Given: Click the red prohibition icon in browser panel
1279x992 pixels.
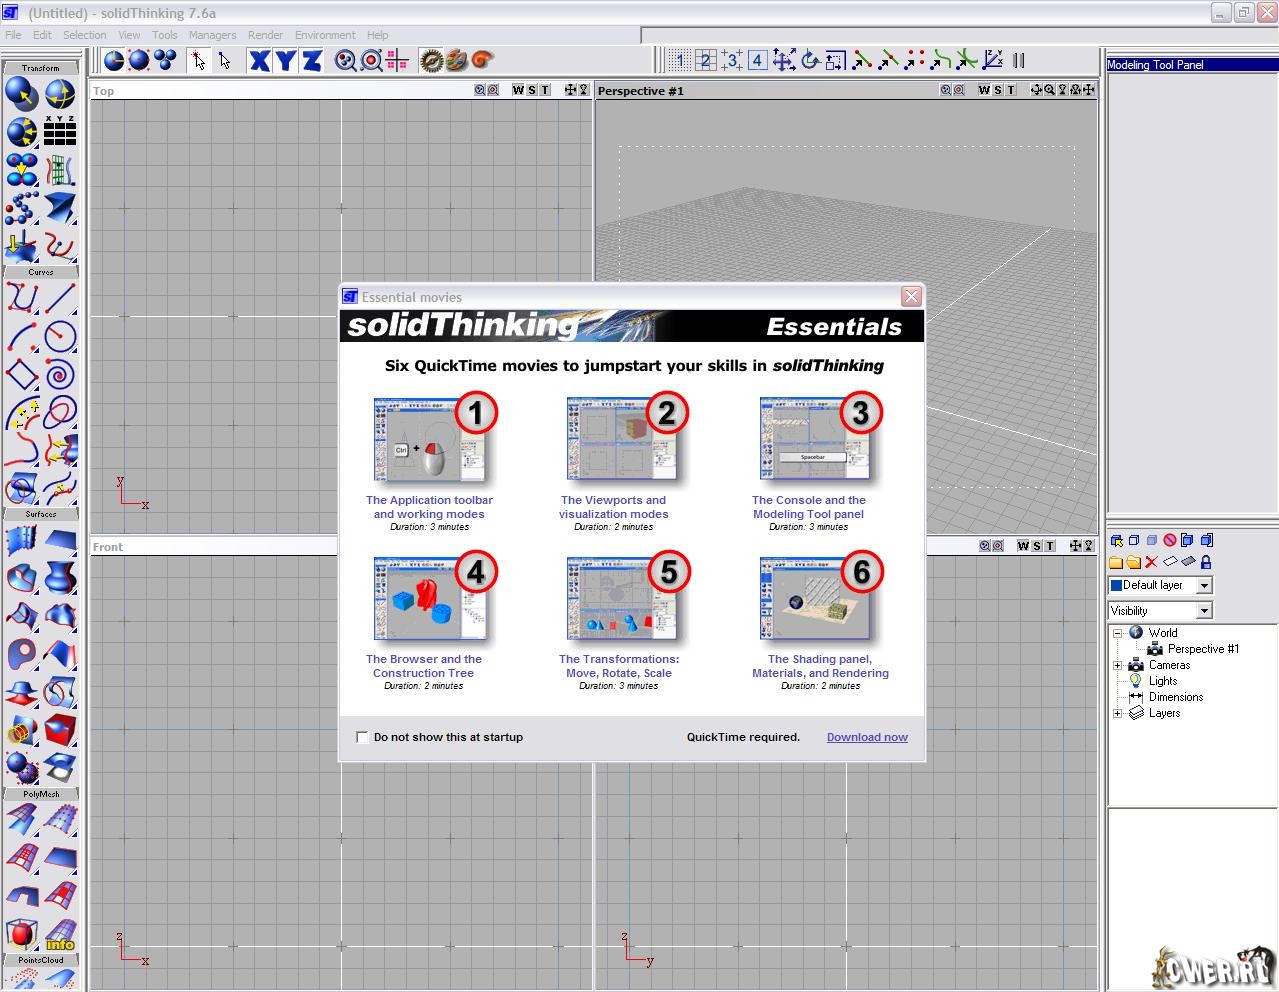Looking at the screenshot, I should pos(1169,540).
